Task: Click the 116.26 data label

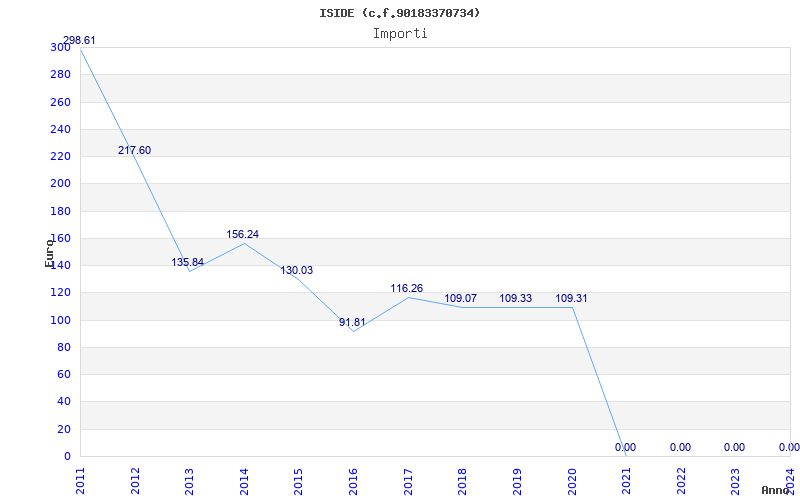Action: (x=407, y=289)
